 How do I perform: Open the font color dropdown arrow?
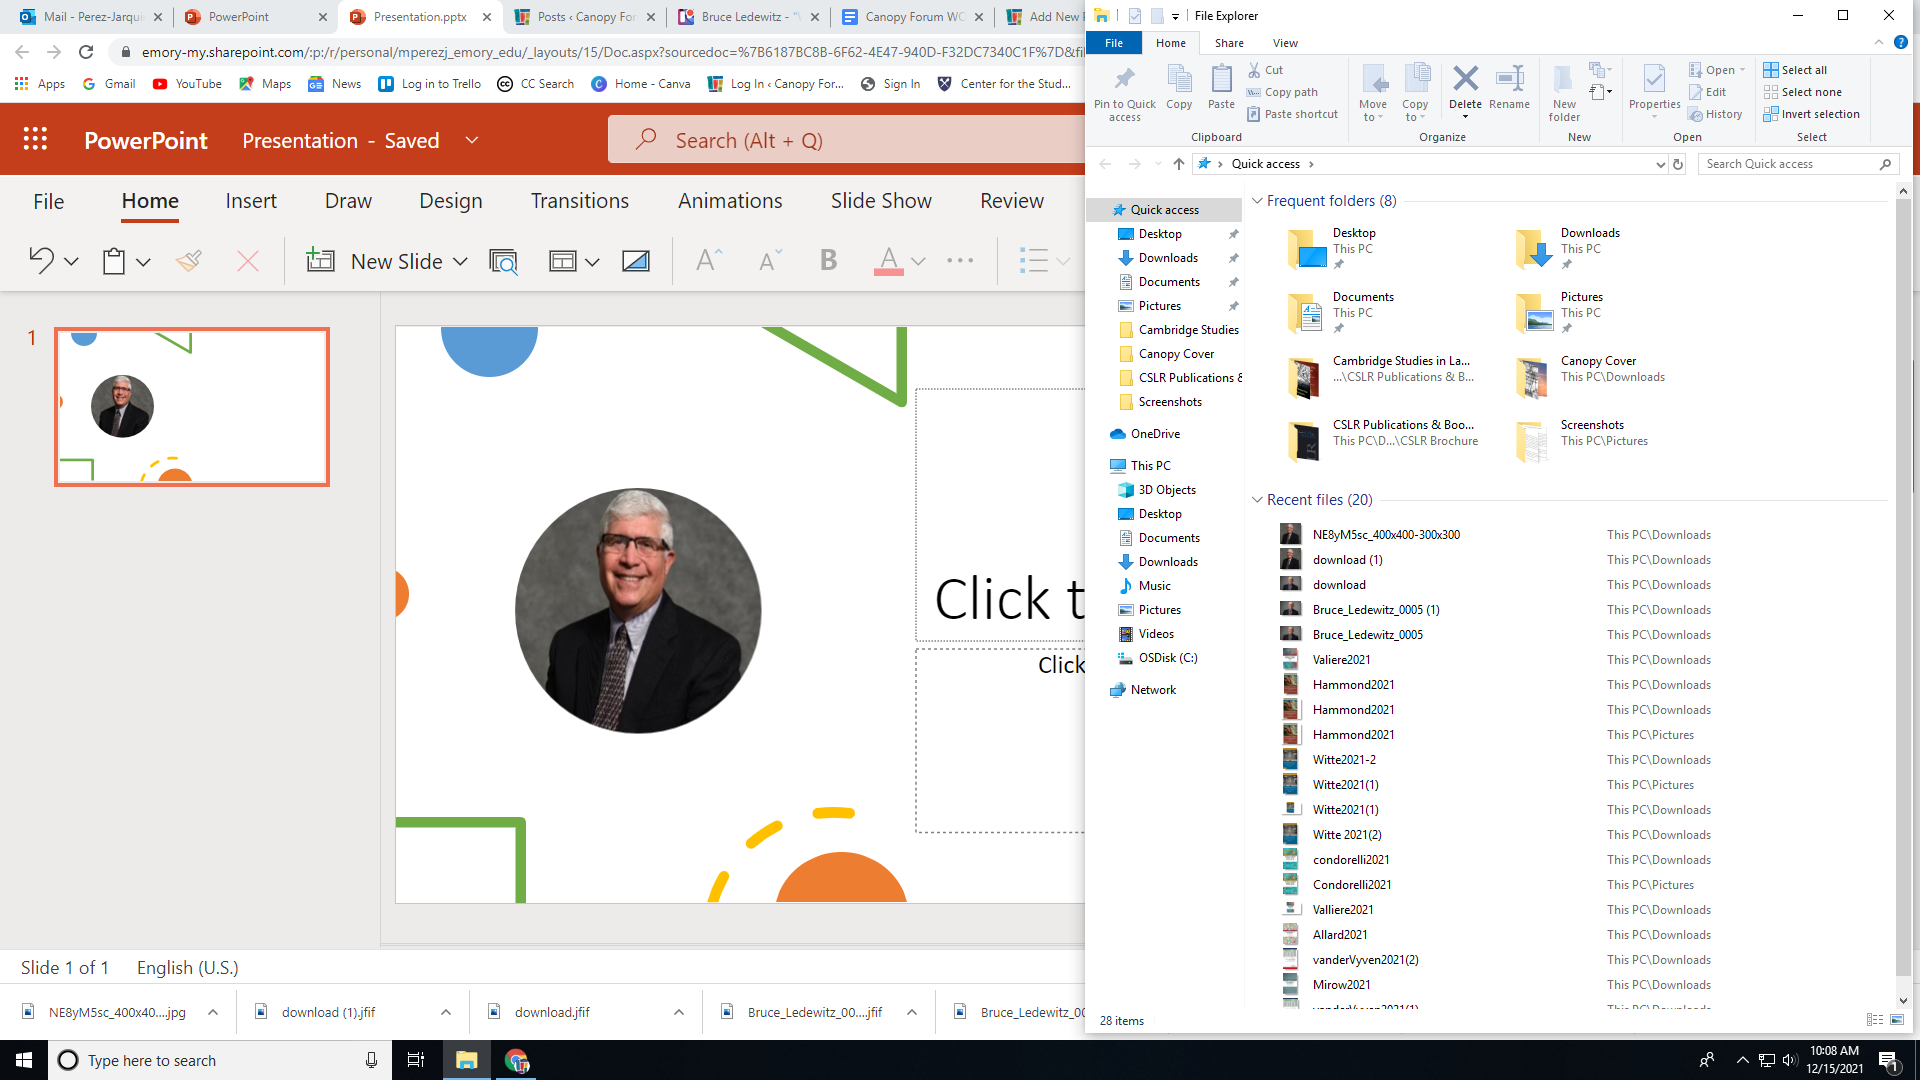coord(918,262)
